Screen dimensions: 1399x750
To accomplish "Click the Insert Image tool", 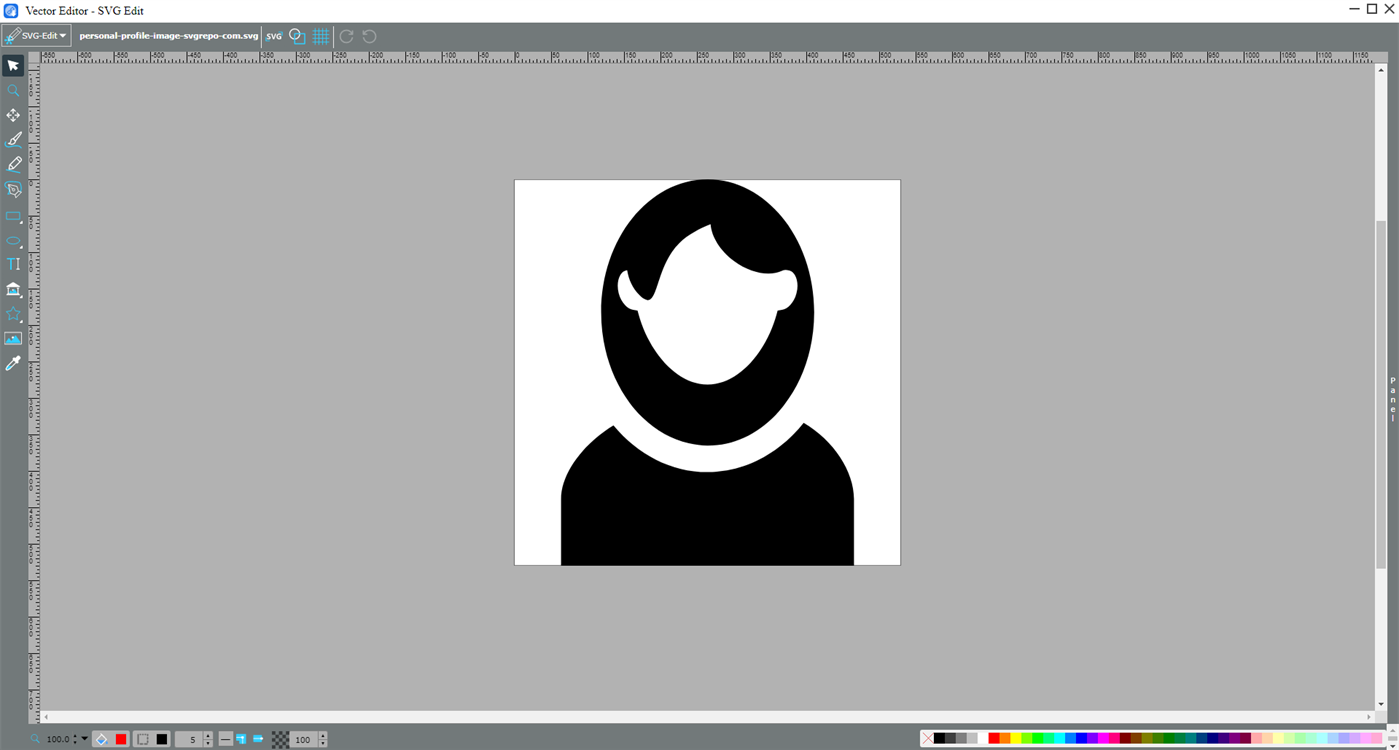I will coord(13,337).
